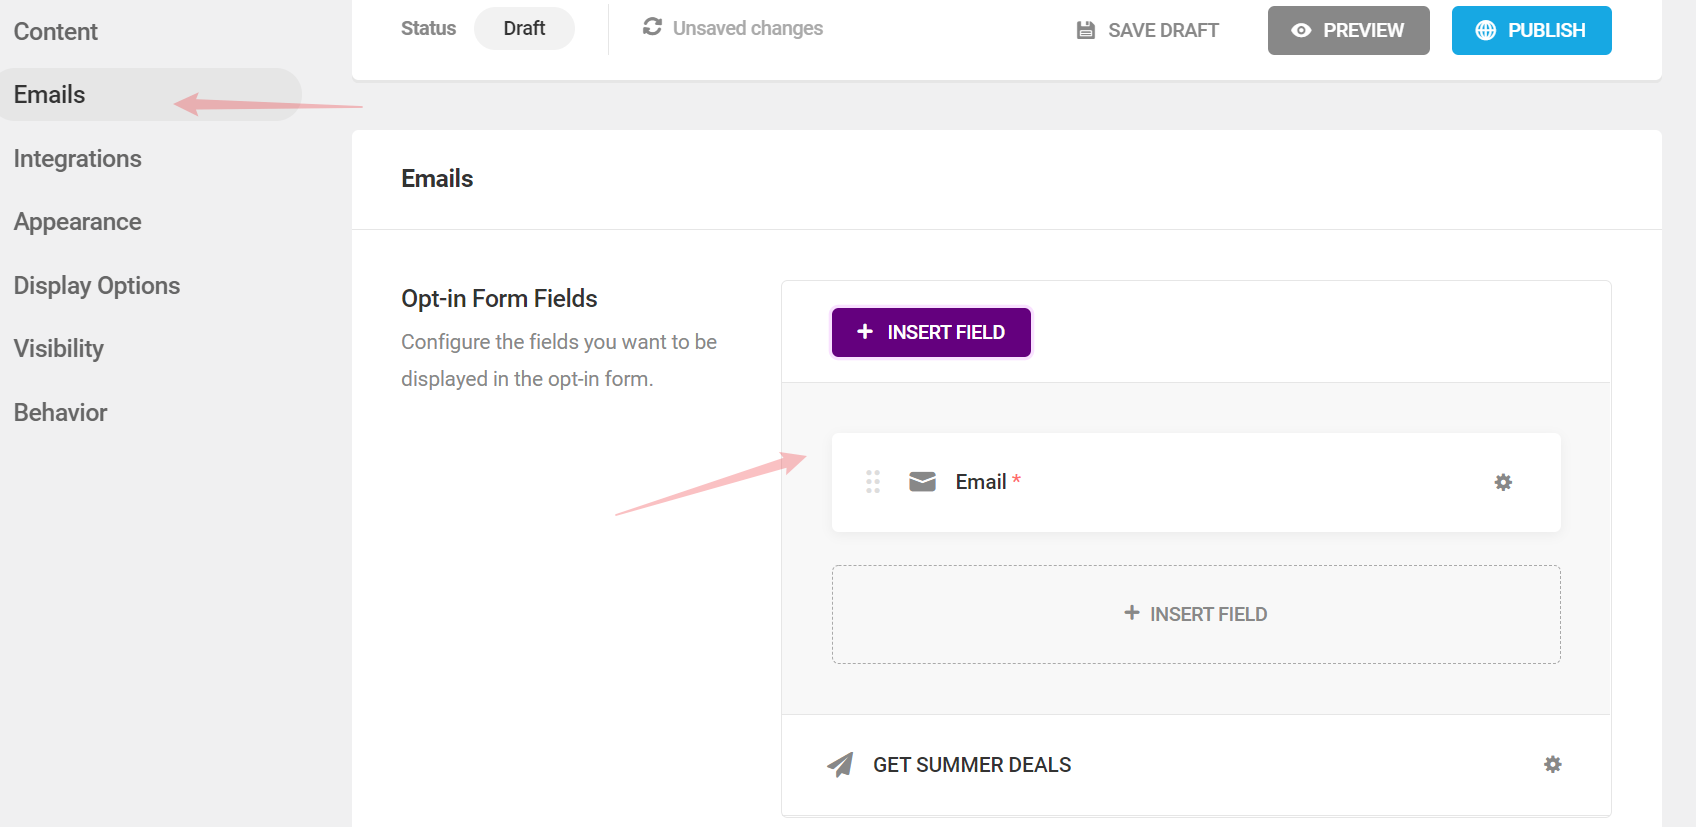Save the campaign as draft
1696x827 pixels.
(x=1147, y=30)
